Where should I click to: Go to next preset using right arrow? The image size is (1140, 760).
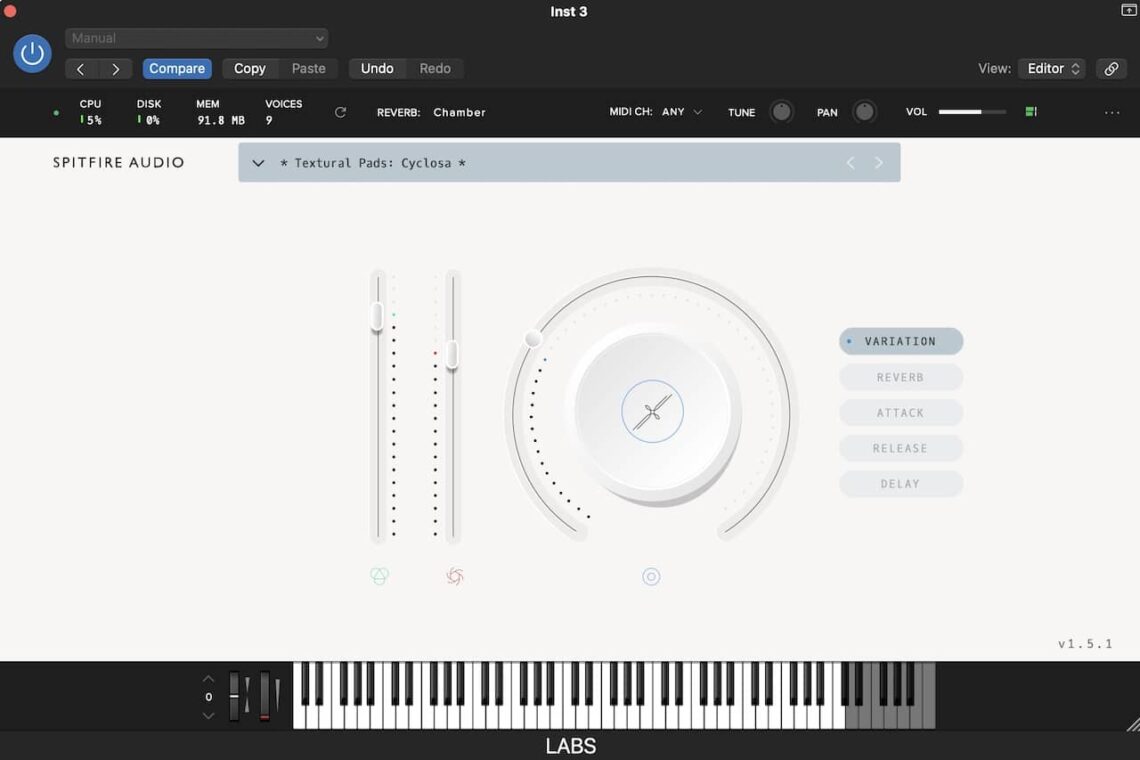pyautogui.click(x=879, y=163)
